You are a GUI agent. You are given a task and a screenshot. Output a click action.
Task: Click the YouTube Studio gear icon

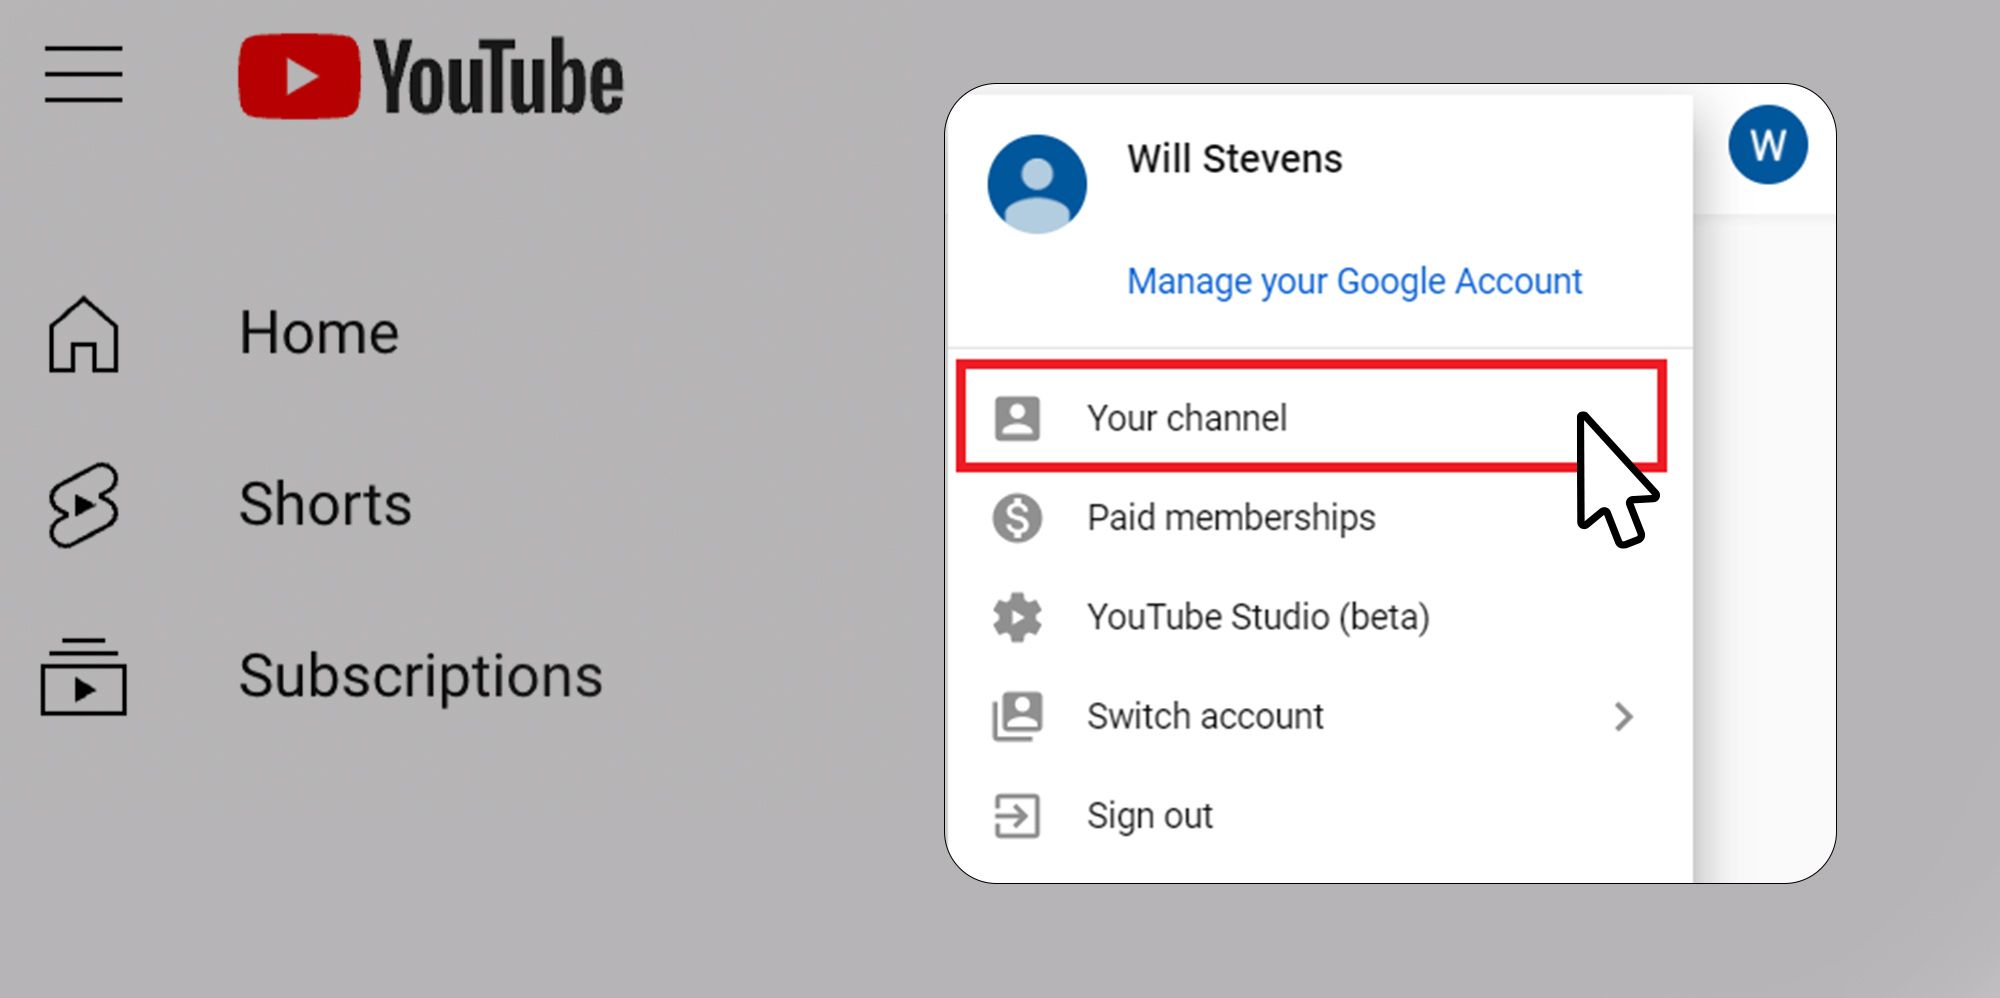point(1017,617)
